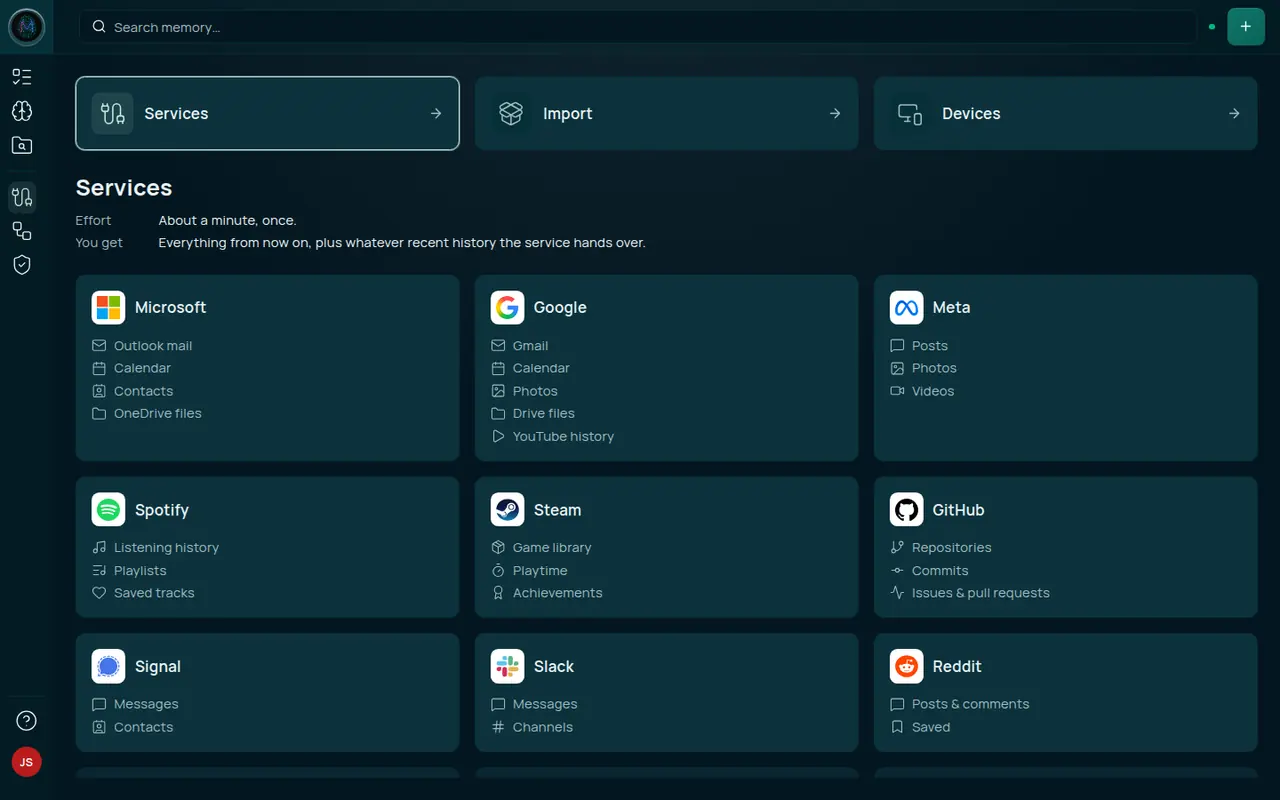Click the green plus add button
The width and height of the screenshot is (1280, 800).
coord(1245,27)
